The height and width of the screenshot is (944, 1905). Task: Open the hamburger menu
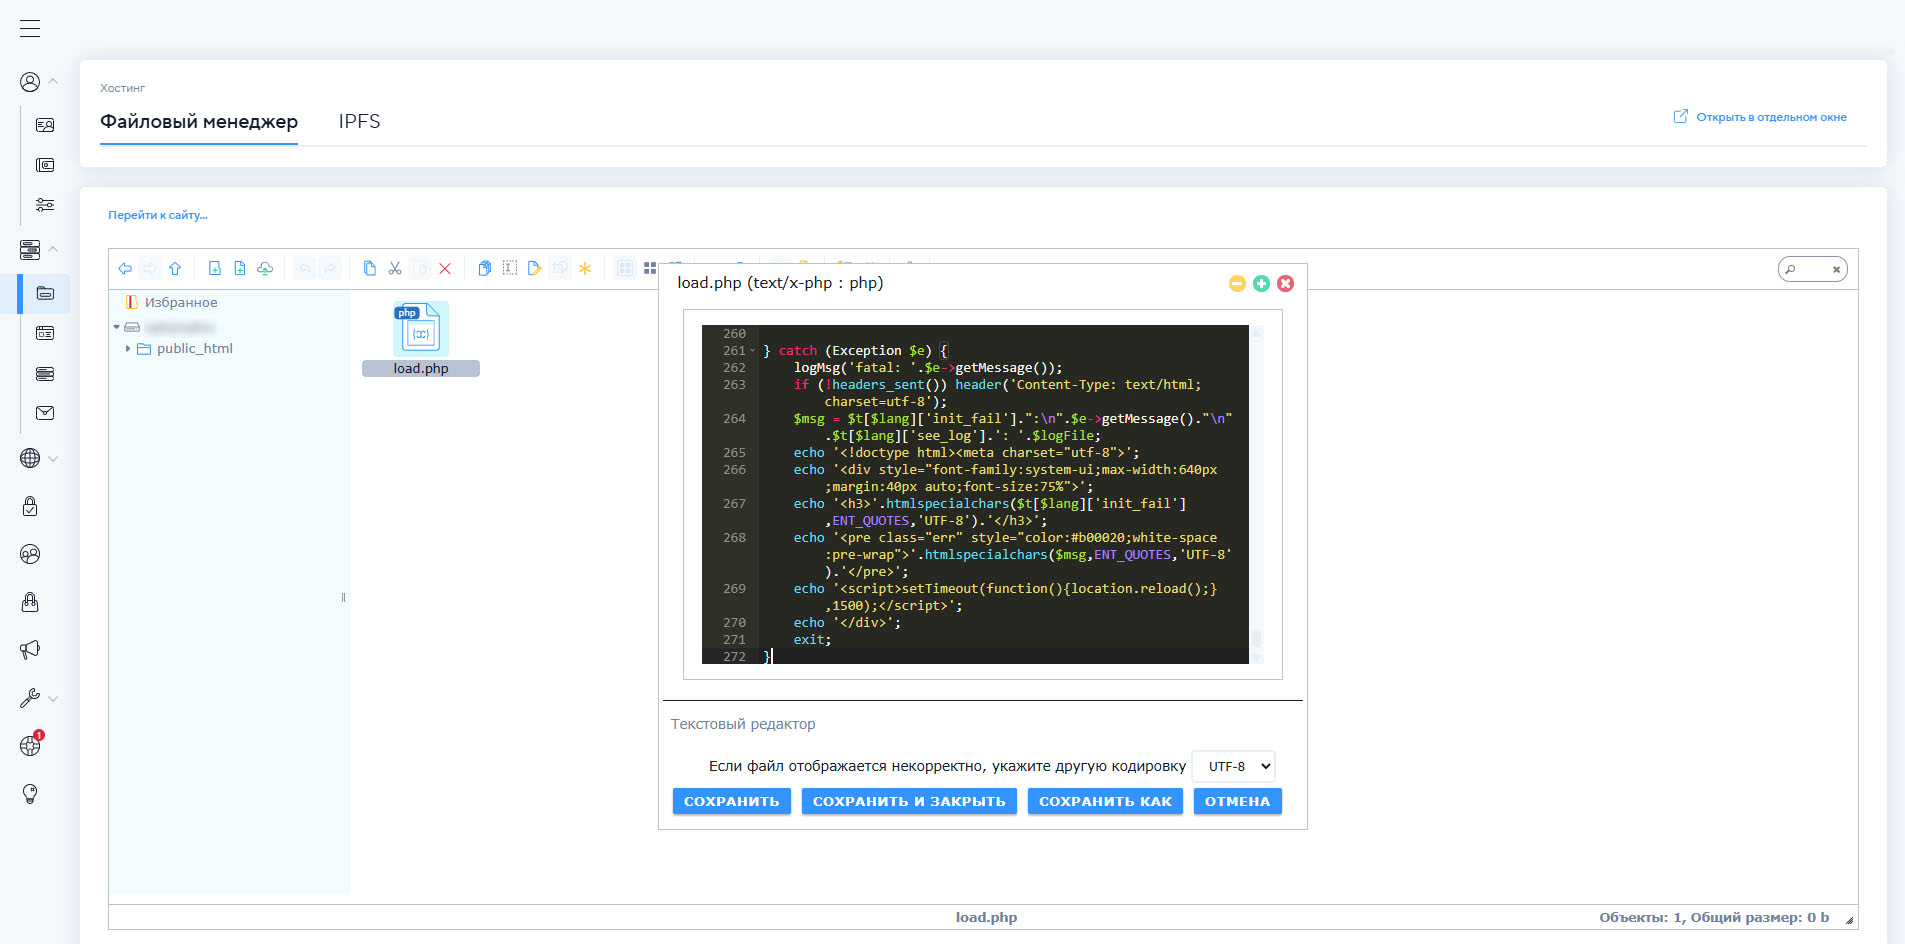(30, 28)
